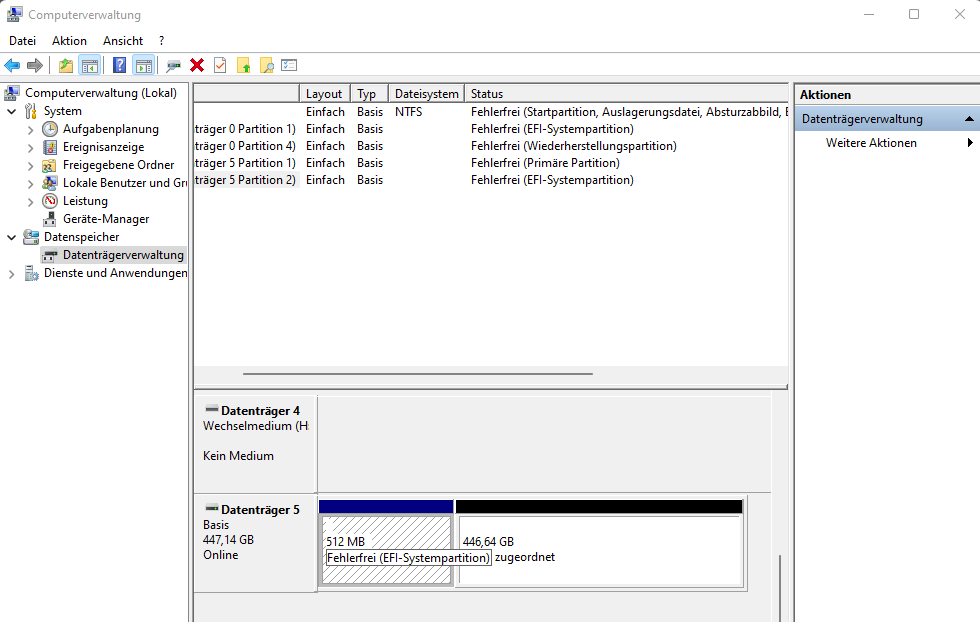980x622 pixels.
Task: Click the Geräte-Manager device icon
Action: [50, 219]
